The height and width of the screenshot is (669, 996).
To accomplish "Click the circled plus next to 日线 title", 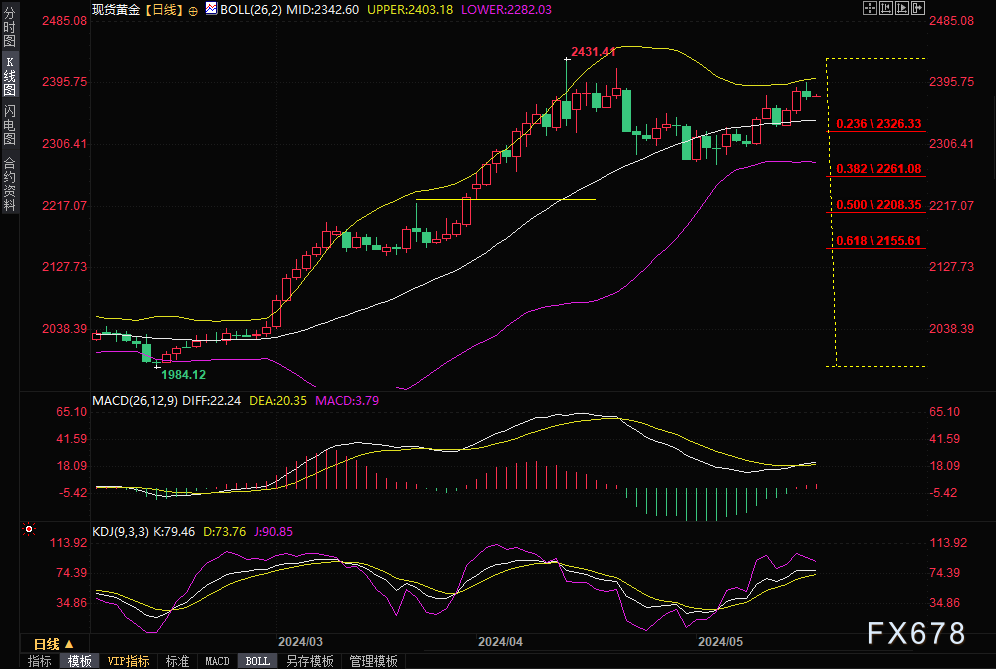I will pyautogui.click(x=193, y=11).
